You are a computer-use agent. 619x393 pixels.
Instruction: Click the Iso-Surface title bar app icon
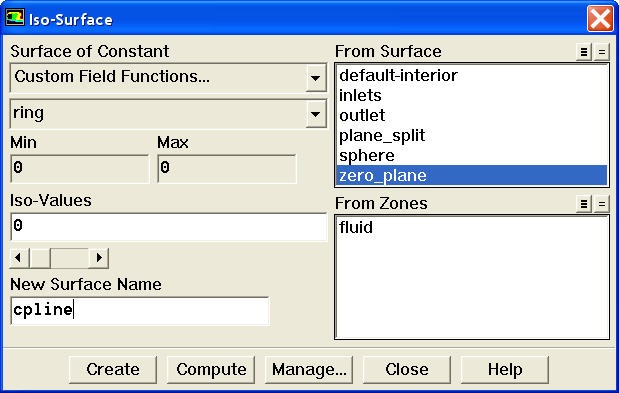(15, 18)
